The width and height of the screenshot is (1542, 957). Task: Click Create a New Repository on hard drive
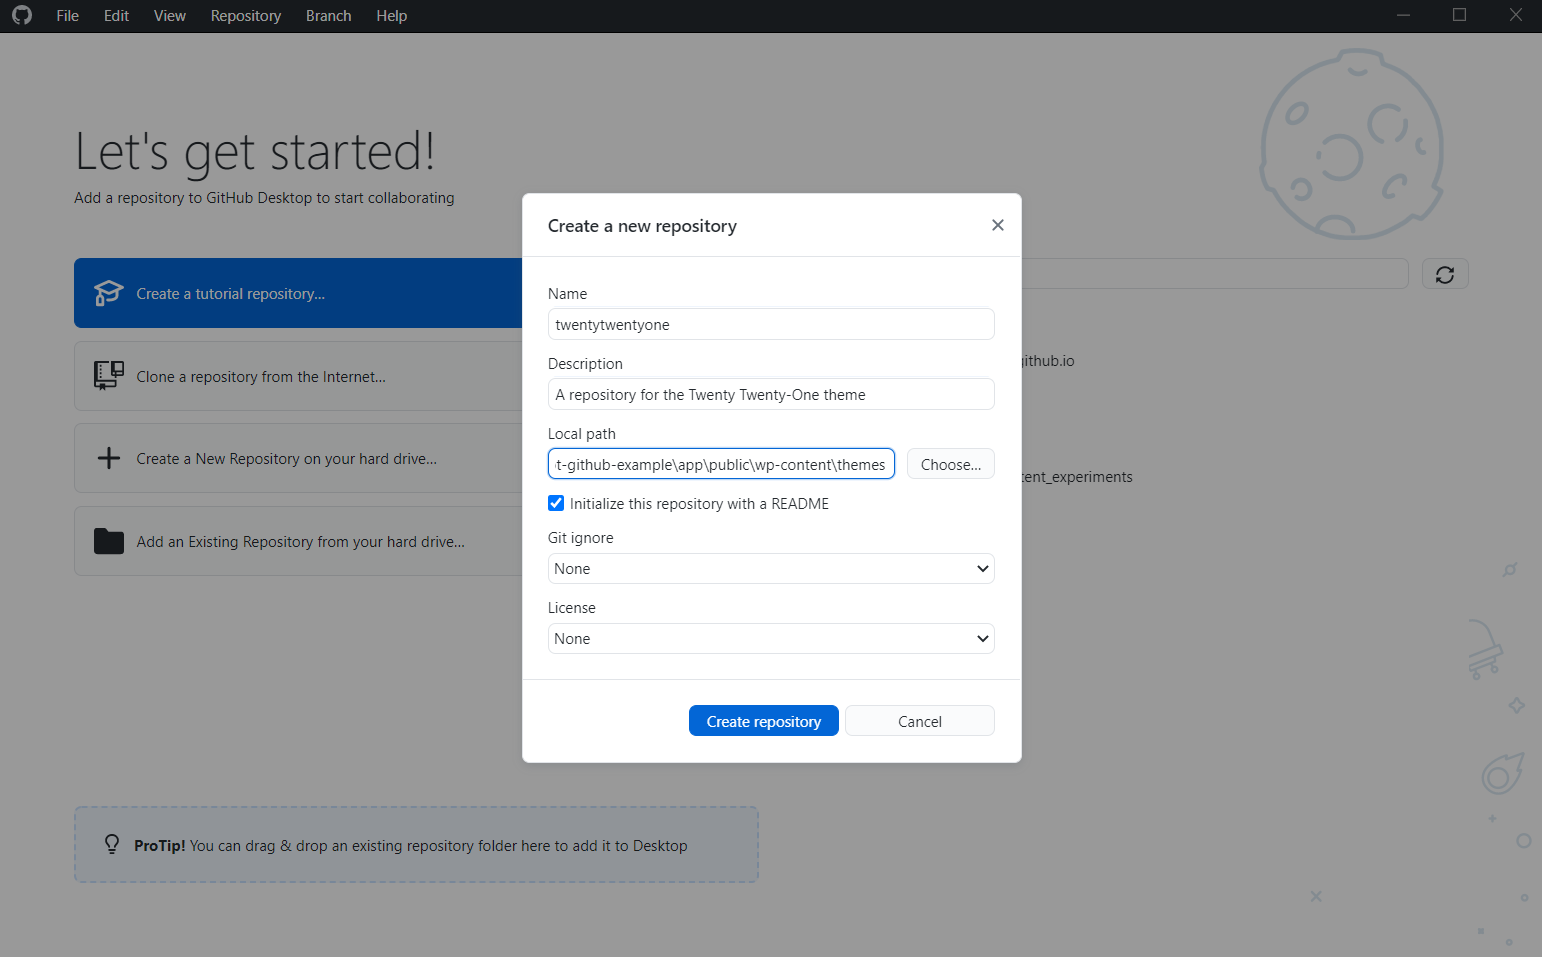click(x=298, y=458)
